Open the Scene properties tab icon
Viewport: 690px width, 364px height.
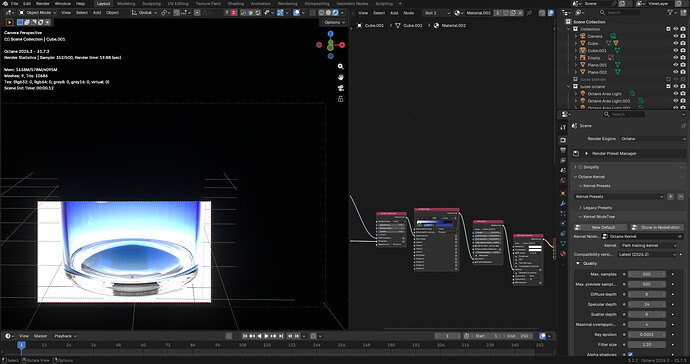[x=563, y=170]
